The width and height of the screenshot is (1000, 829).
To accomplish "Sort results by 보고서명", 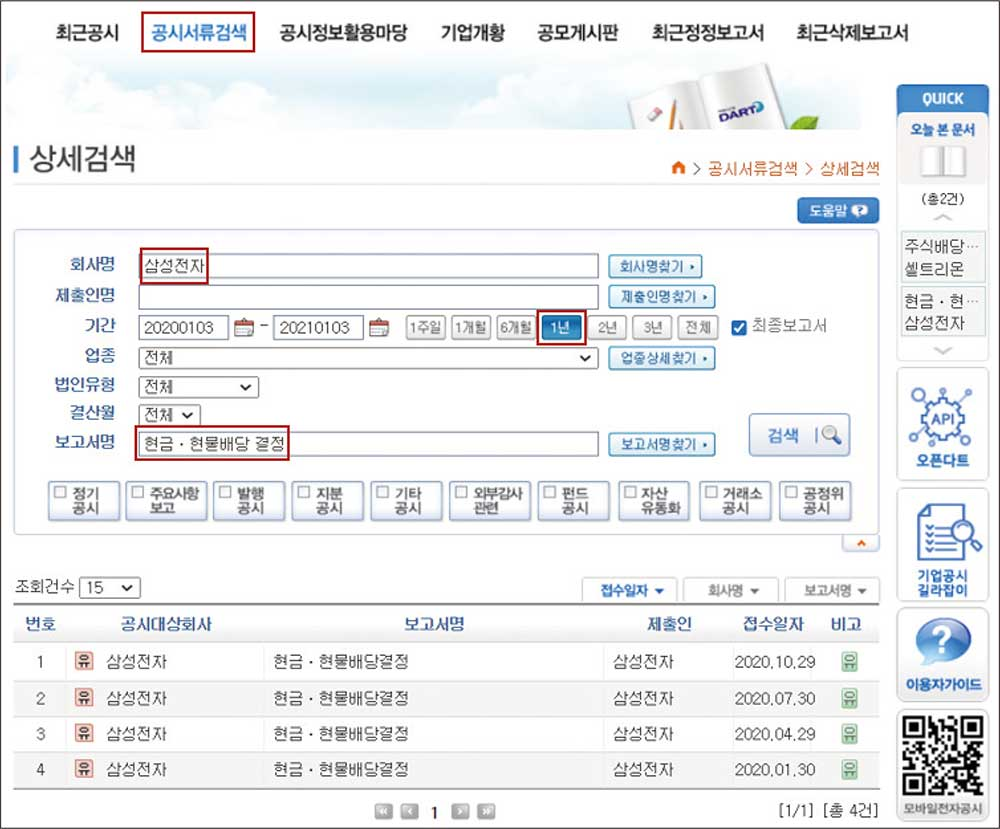I will (x=832, y=590).
